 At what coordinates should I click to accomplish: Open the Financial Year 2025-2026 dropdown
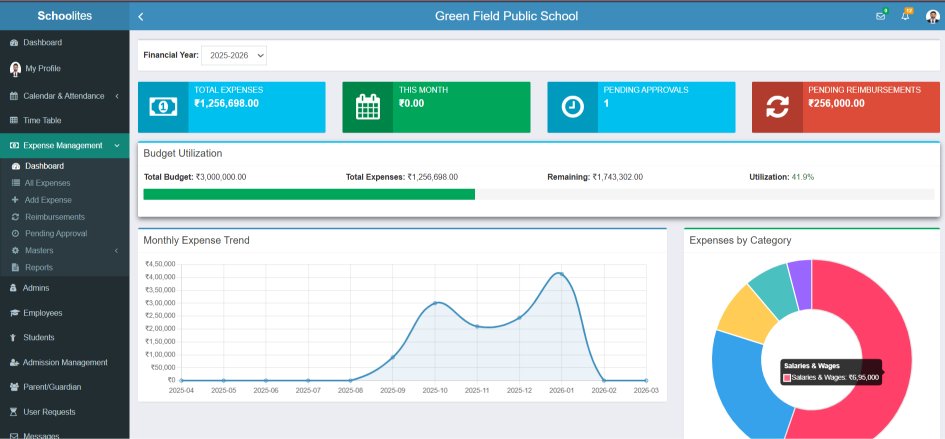[234, 55]
